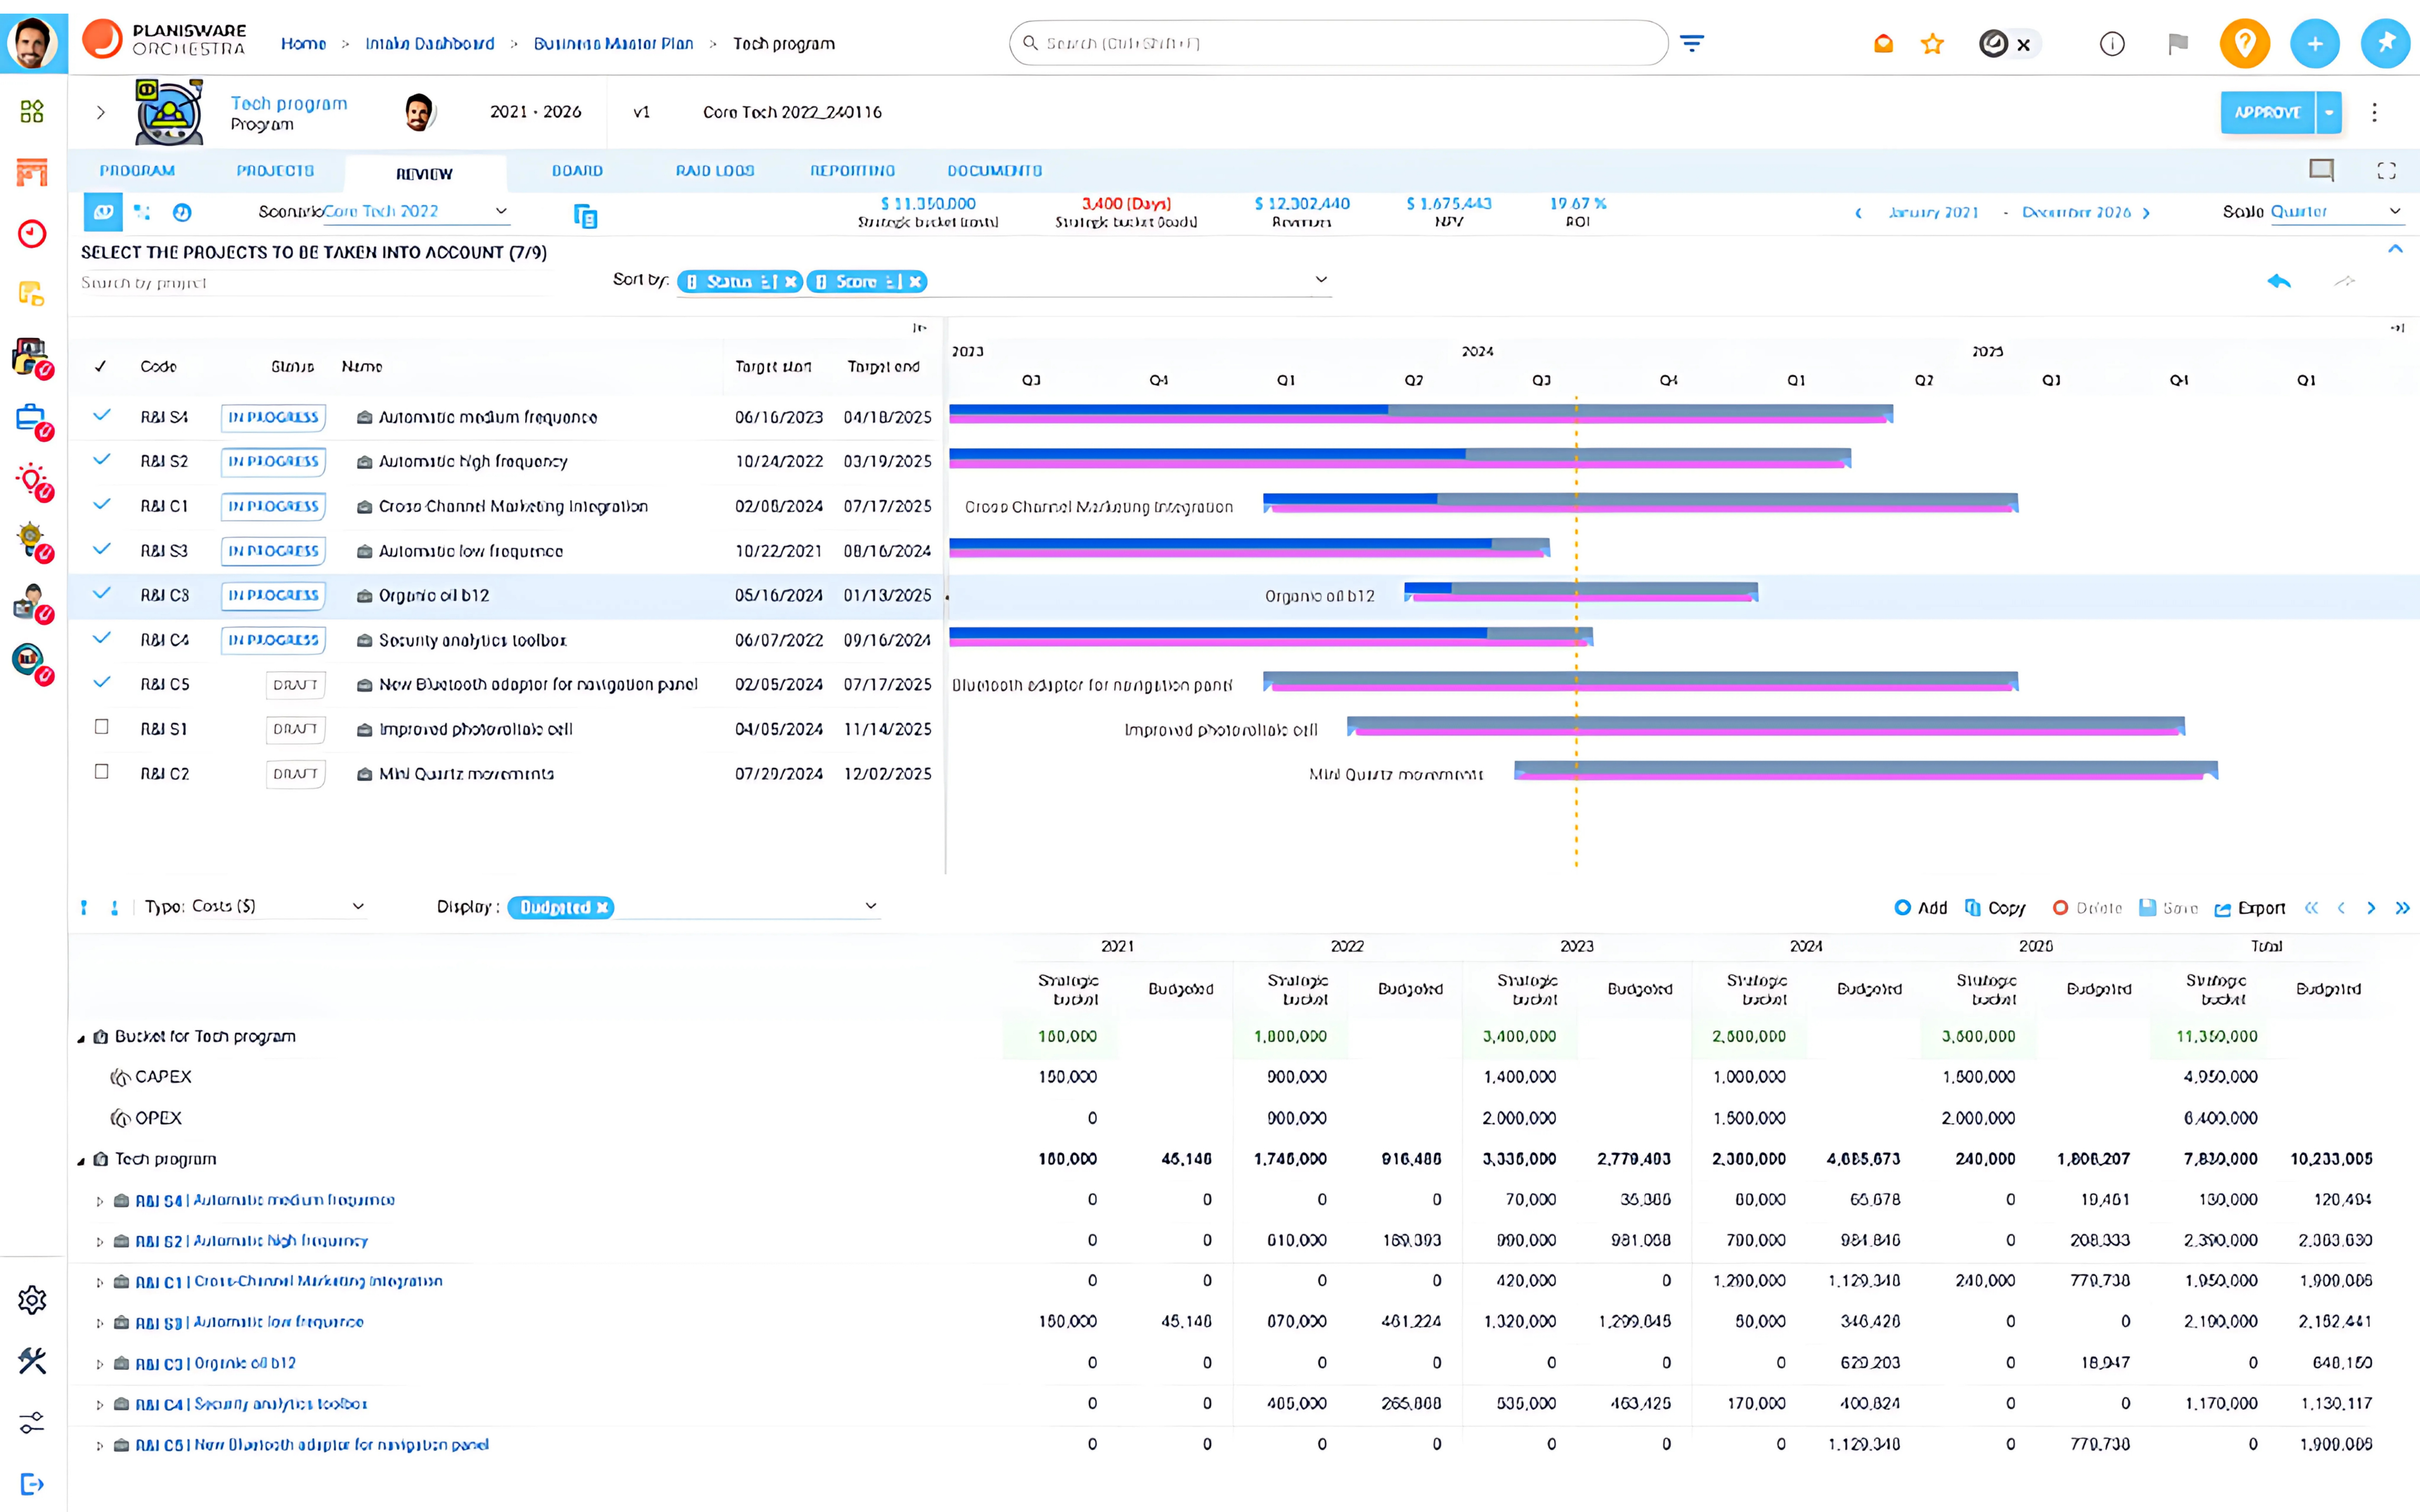Click the undo arrow icon
This screenshot has height=1512, width=2420.
tap(2279, 281)
